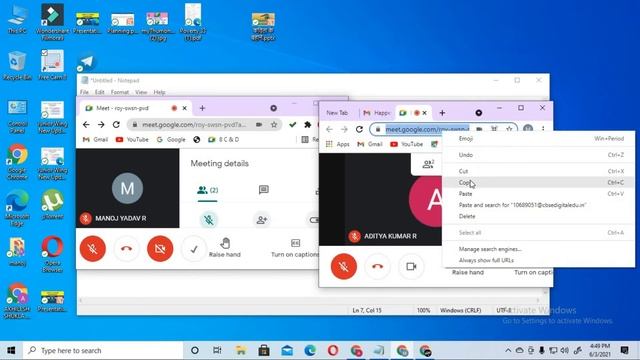
Task: Toggle camera in MANOJ YADAV R window
Action: pos(160,249)
